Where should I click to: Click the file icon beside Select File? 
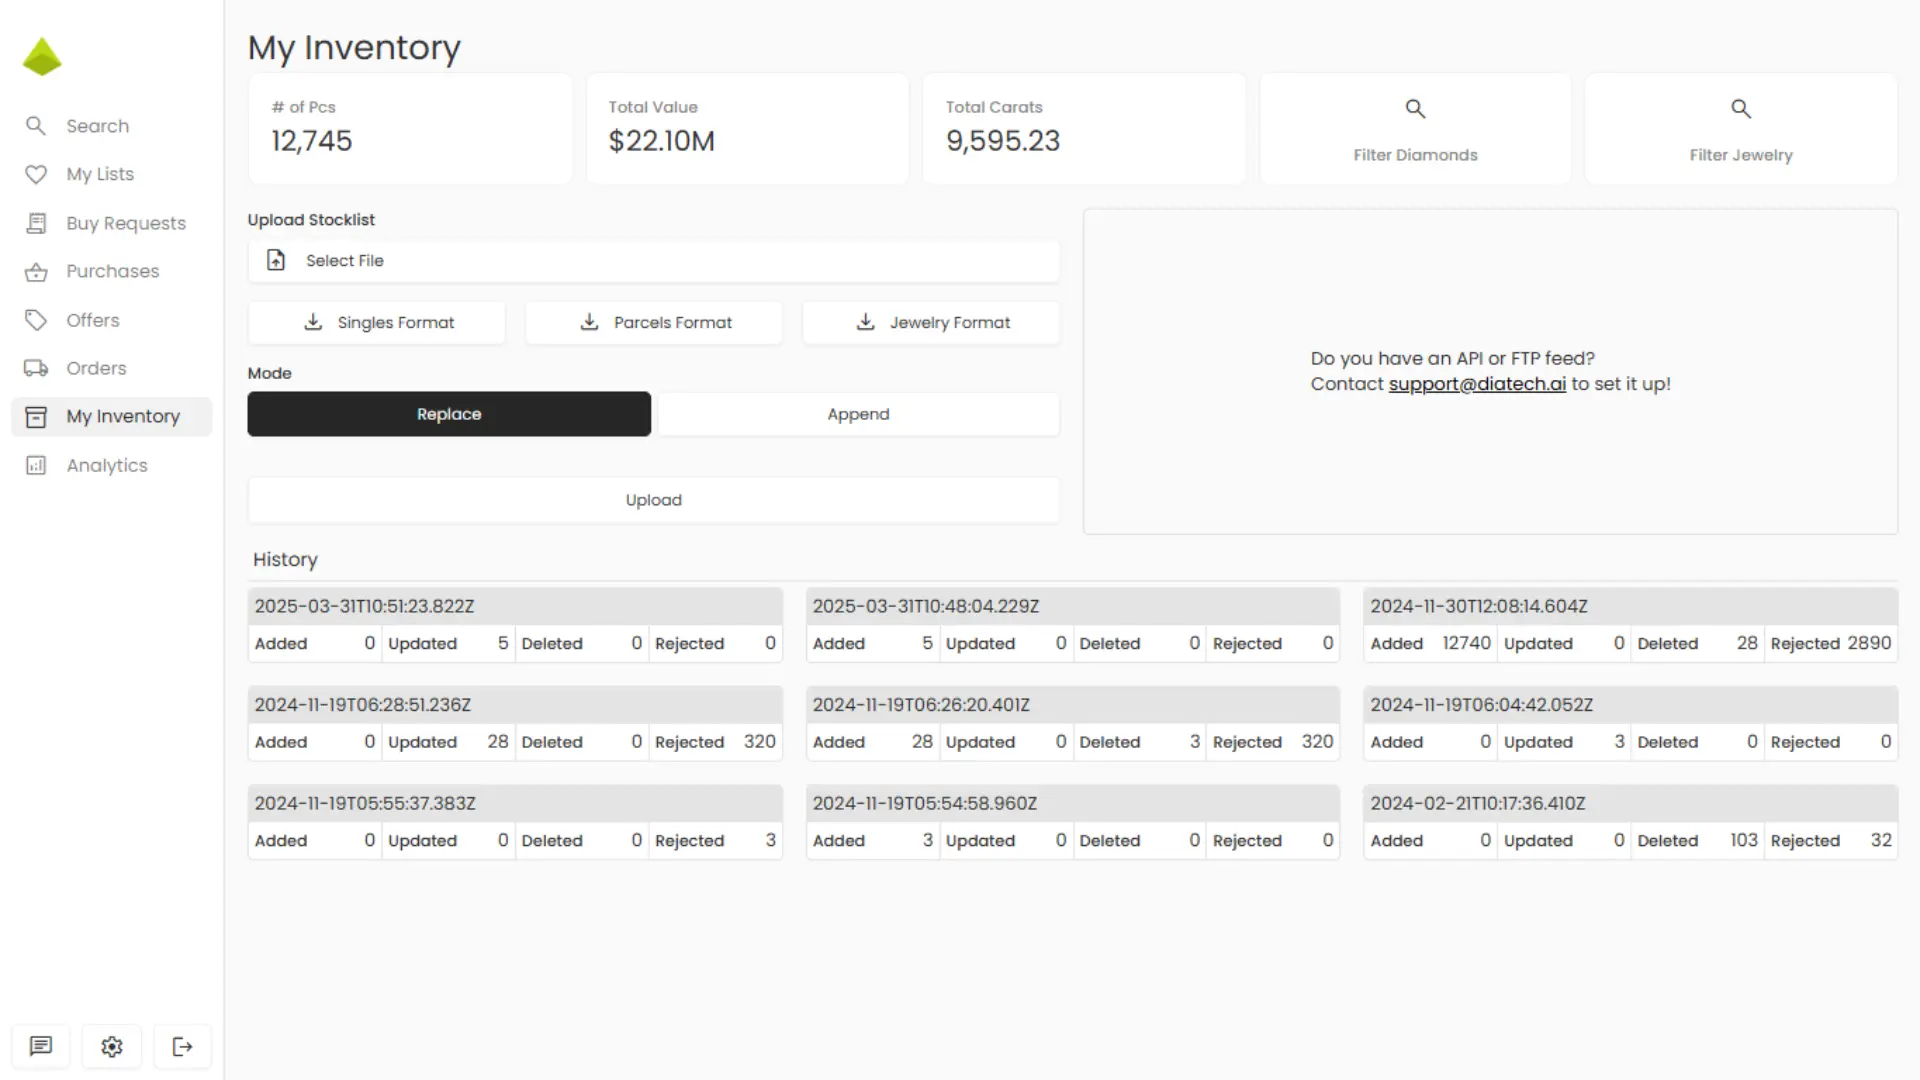tap(276, 261)
